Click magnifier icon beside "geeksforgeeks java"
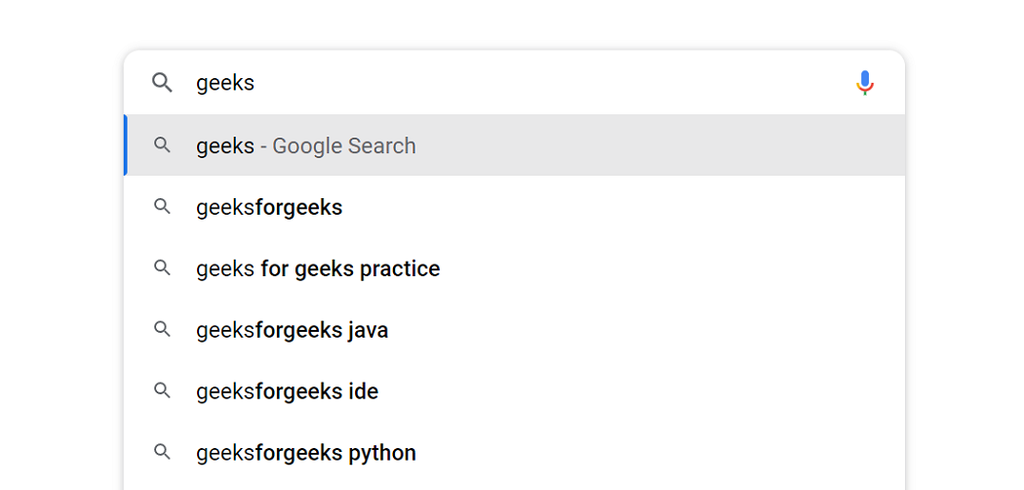Screen dimensions: 1024x490 (x=162, y=330)
